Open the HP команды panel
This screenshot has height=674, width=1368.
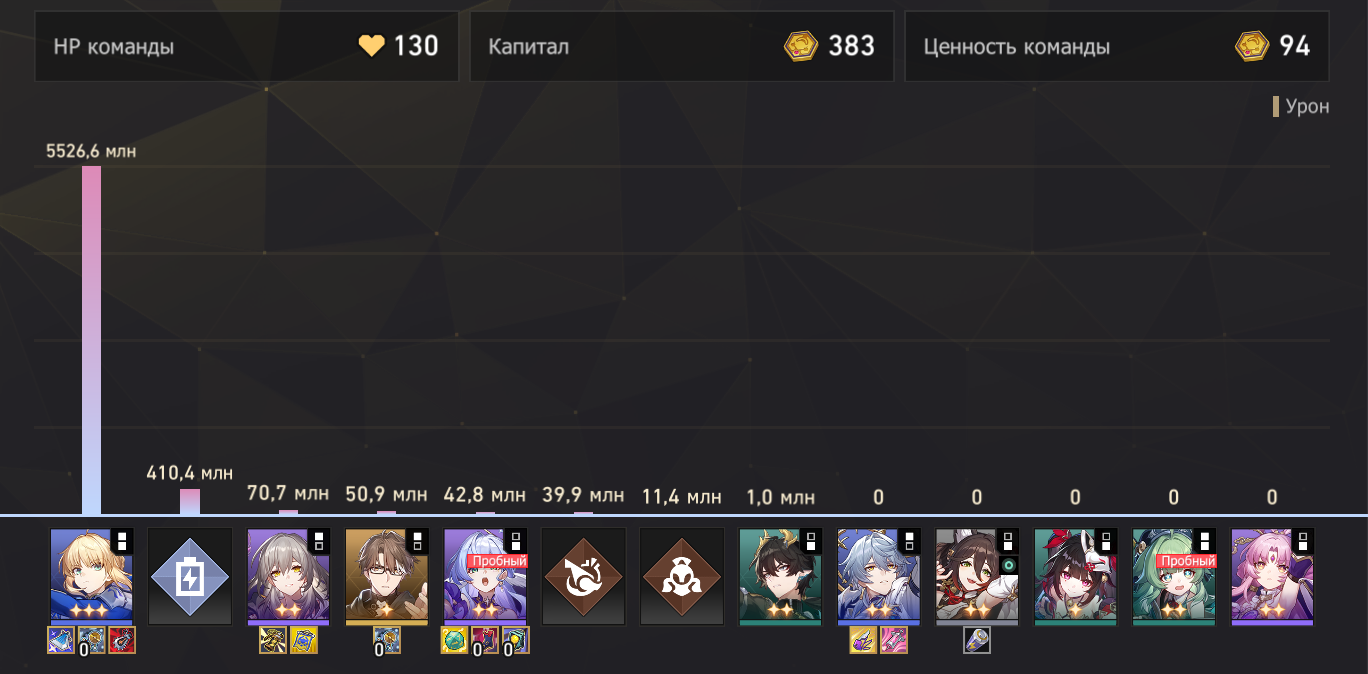tap(246, 46)
